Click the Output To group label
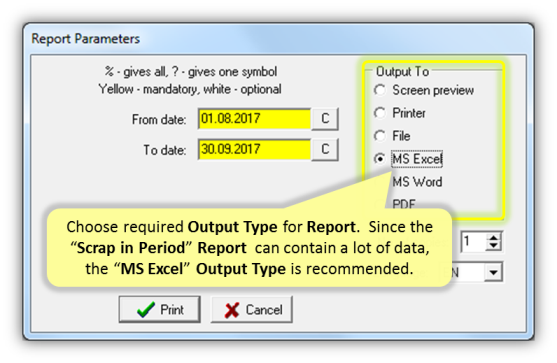Image resolution: width=557 pixels, height=363 pixels. pos(402,71)
